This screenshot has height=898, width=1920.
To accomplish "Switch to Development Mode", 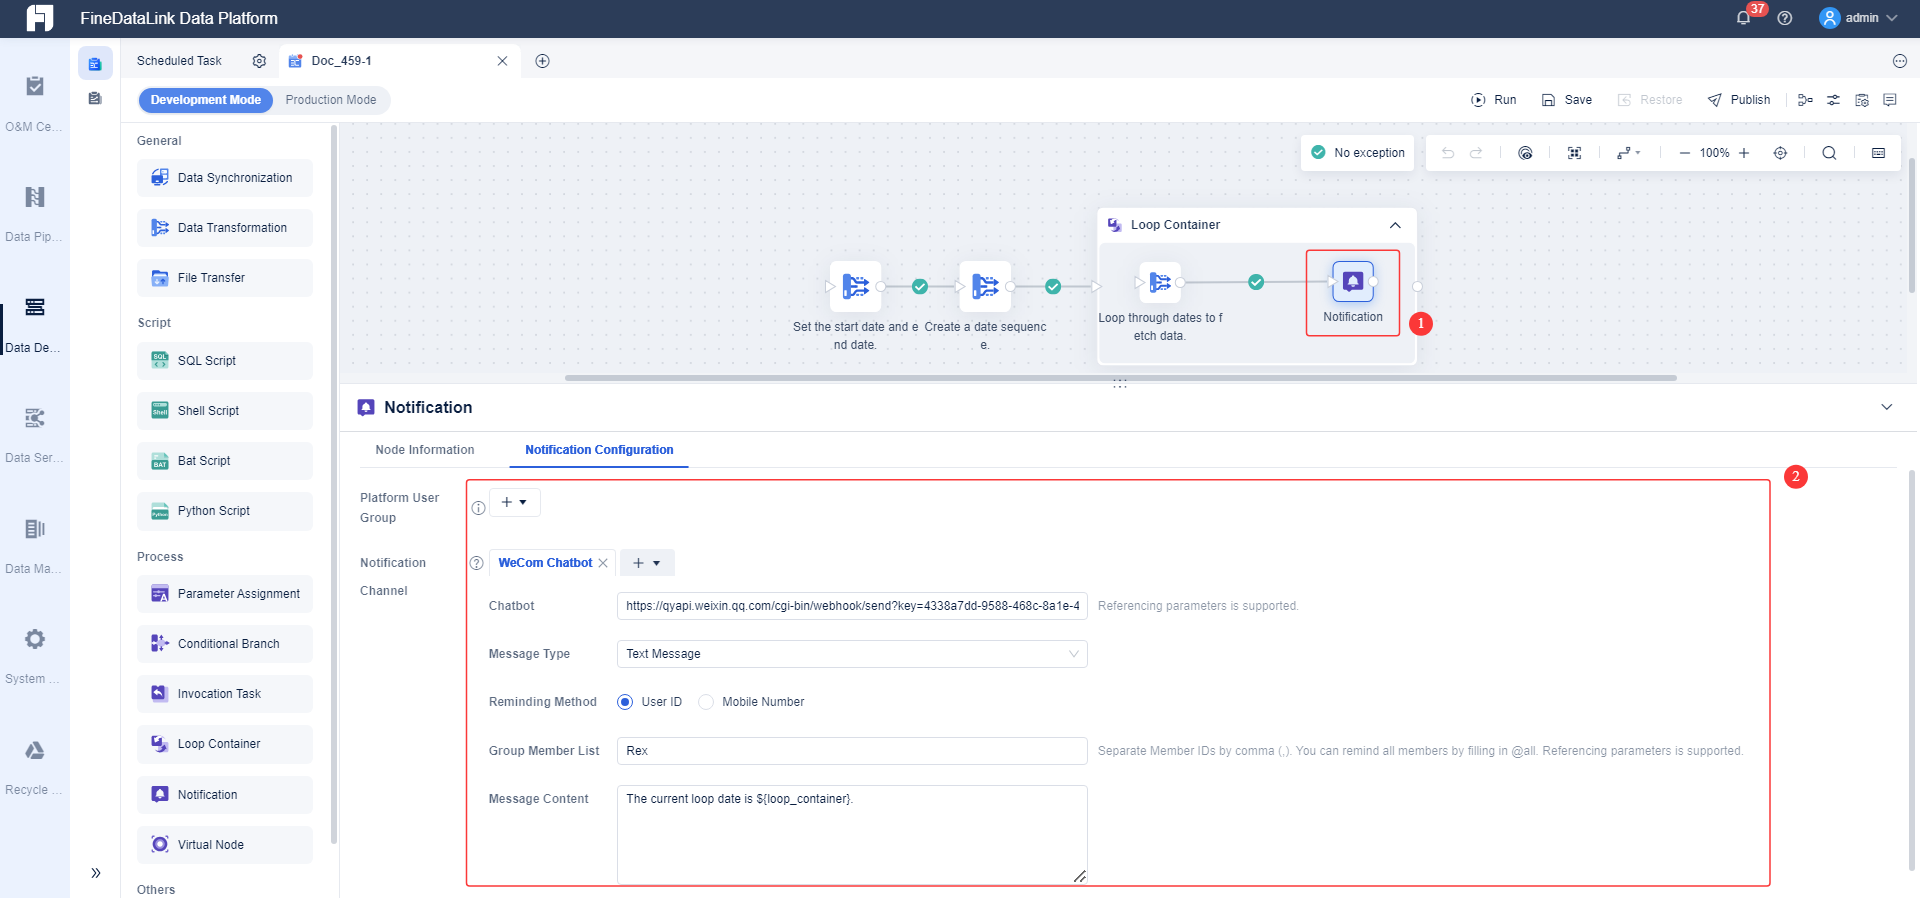I will click(205, 100).
